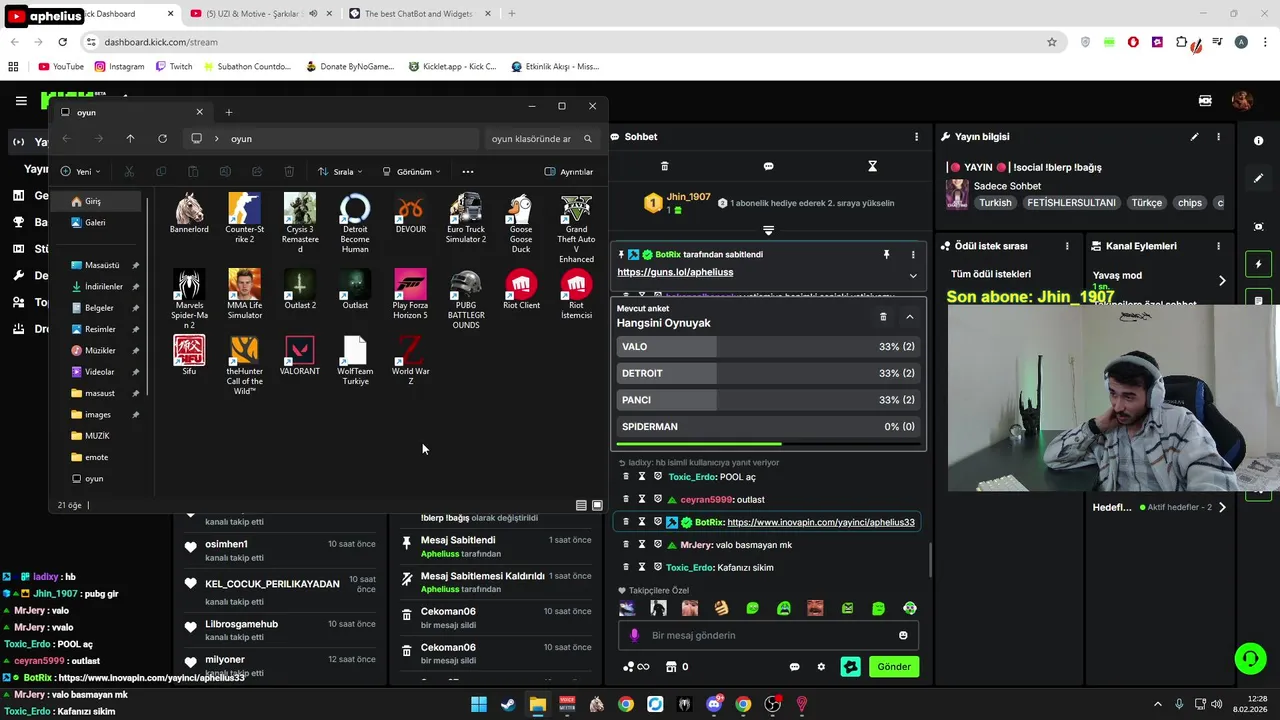
Task: Select Grand Theft Auto V Enhanced icon
Action: pyautogui.click(x=576, y=229)
